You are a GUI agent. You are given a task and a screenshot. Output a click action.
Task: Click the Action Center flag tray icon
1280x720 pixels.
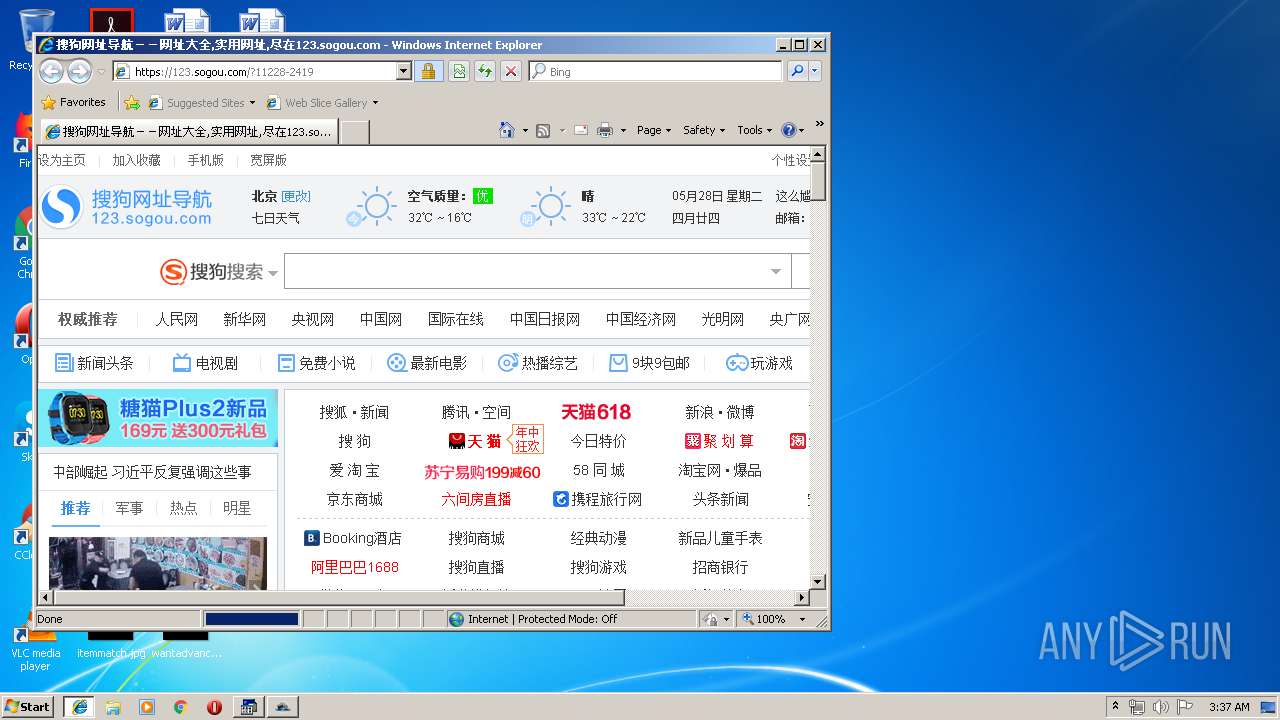pos(1185,707)
